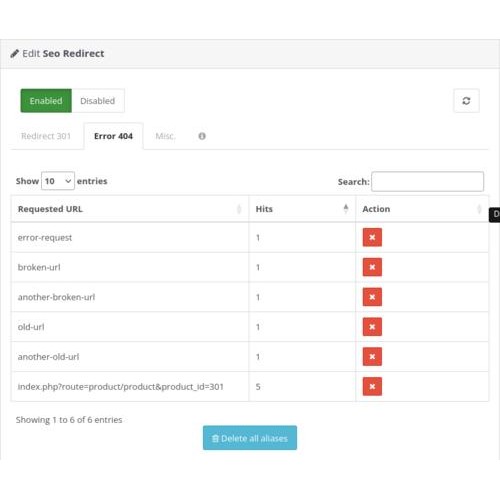
Task: Open the Misc. tab
Action: (x=165, y=136)
